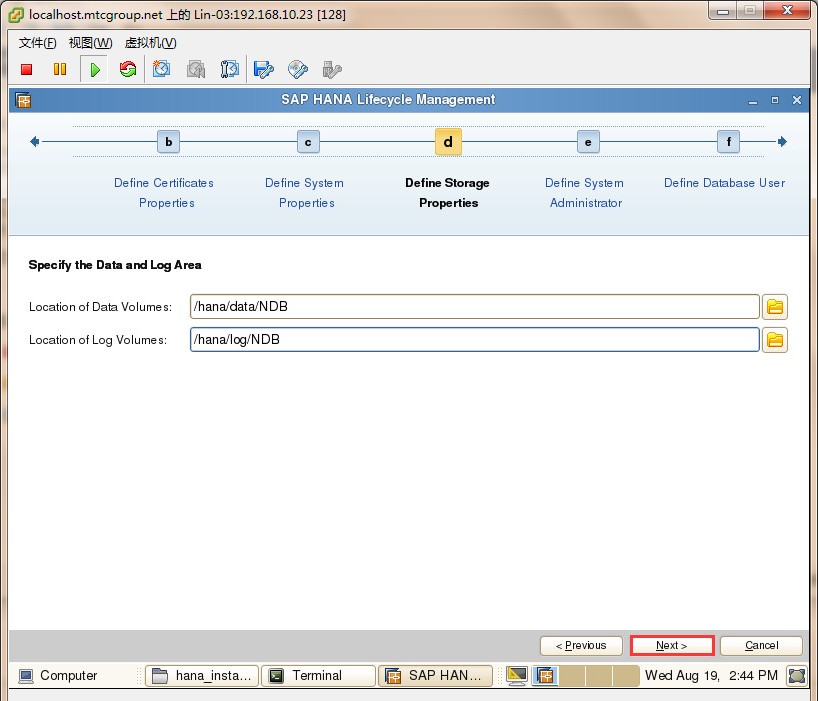This screenshot has height=701, width=818.
Task: Switch to hana_insta... taskbar window
Action: [x=202, y=676]
